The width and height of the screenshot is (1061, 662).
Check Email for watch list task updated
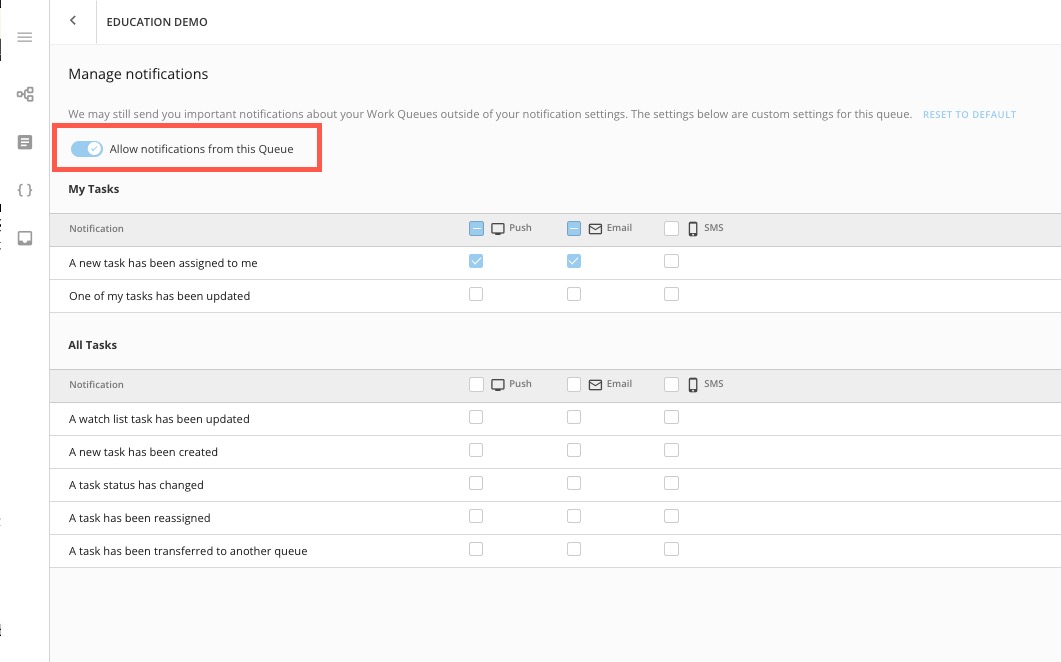coord(574,418)
